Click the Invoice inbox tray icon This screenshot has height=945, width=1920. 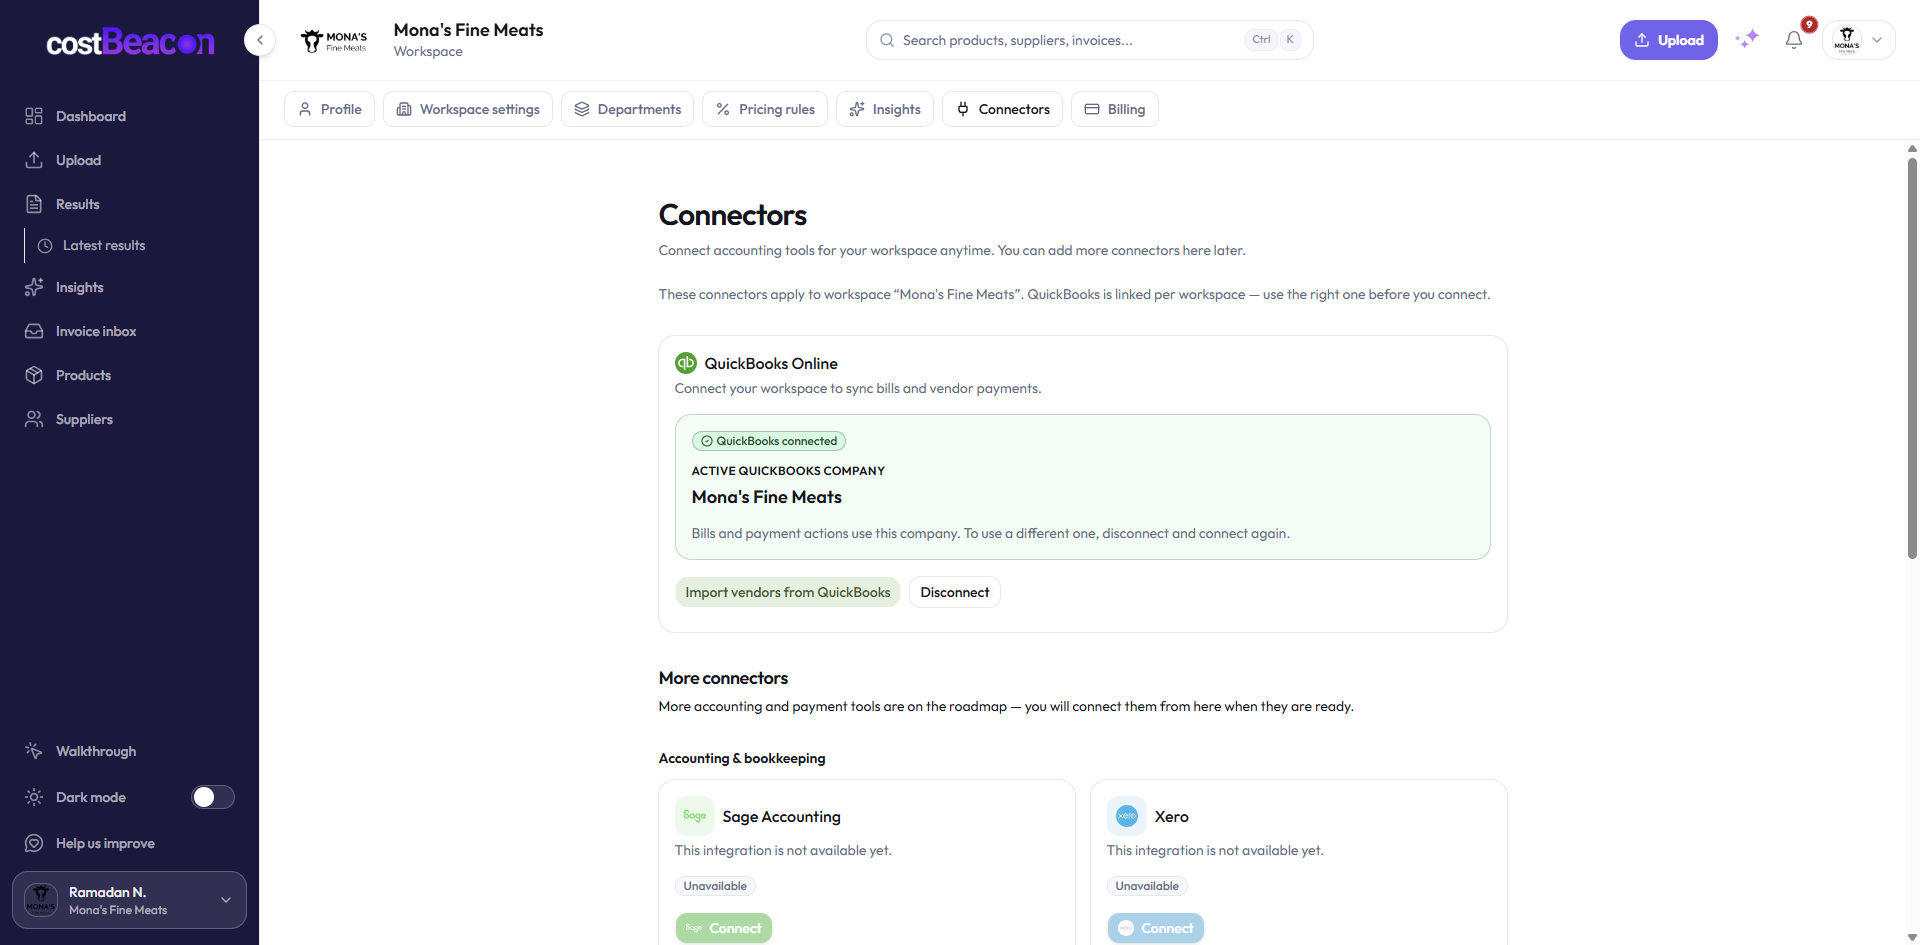tap(34, 331)
